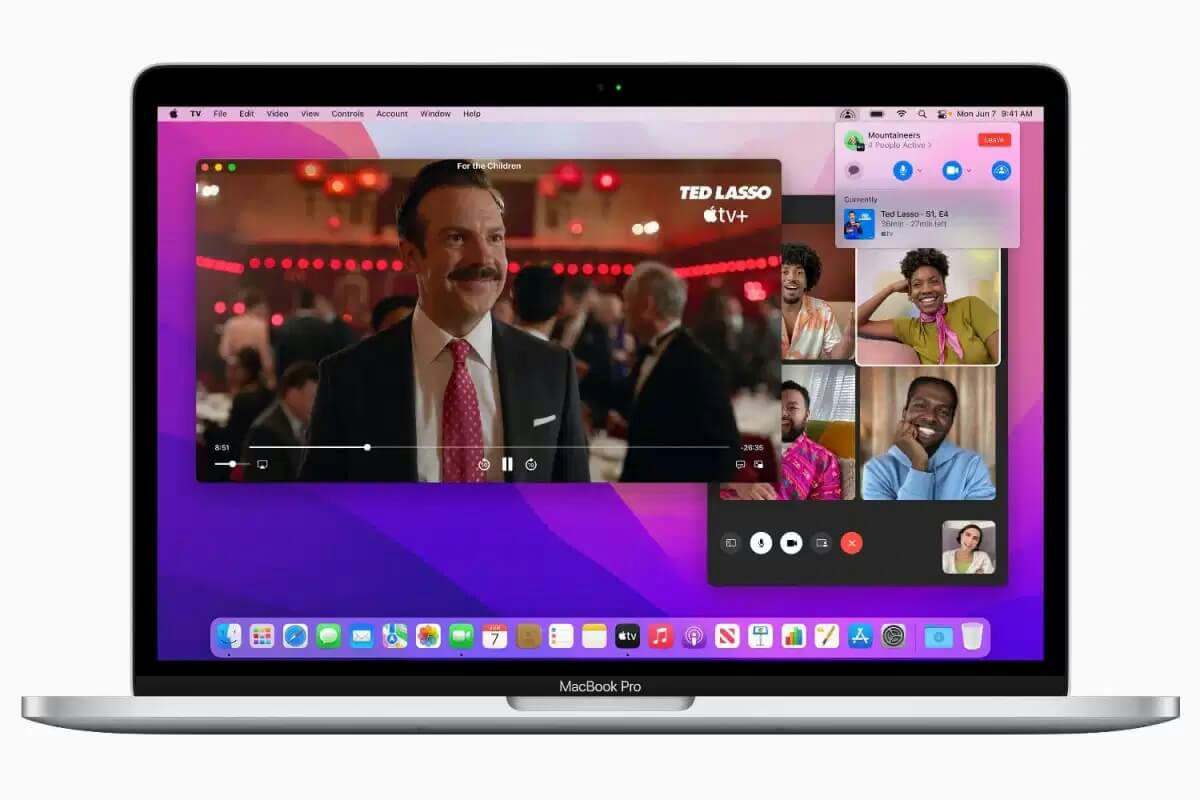Screen dimensions: 1200x800
Task: Enable picture-in-picture in the video player
Action: coord(759,464)
